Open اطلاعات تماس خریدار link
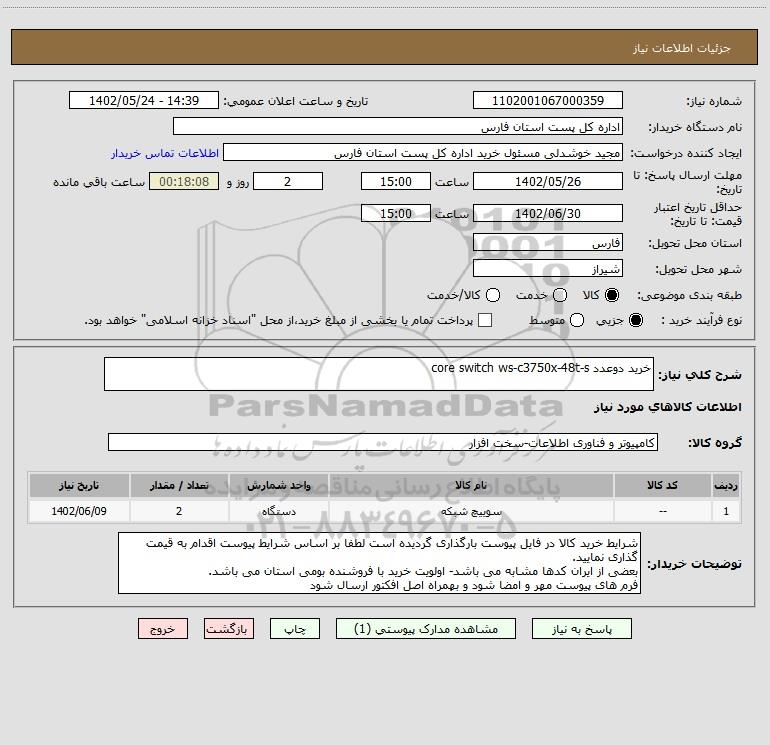 point(165,153)
